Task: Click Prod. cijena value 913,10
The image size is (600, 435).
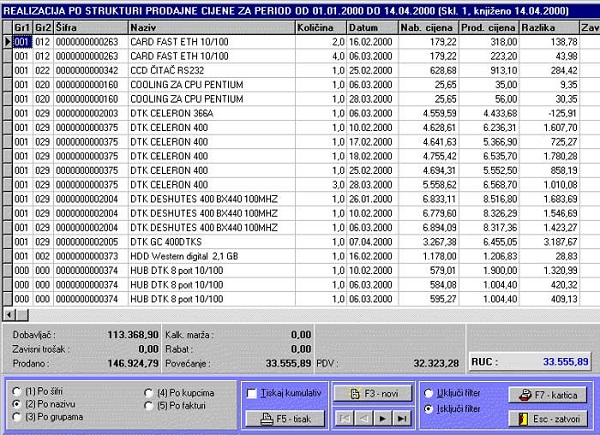Action: click(504, 70)
